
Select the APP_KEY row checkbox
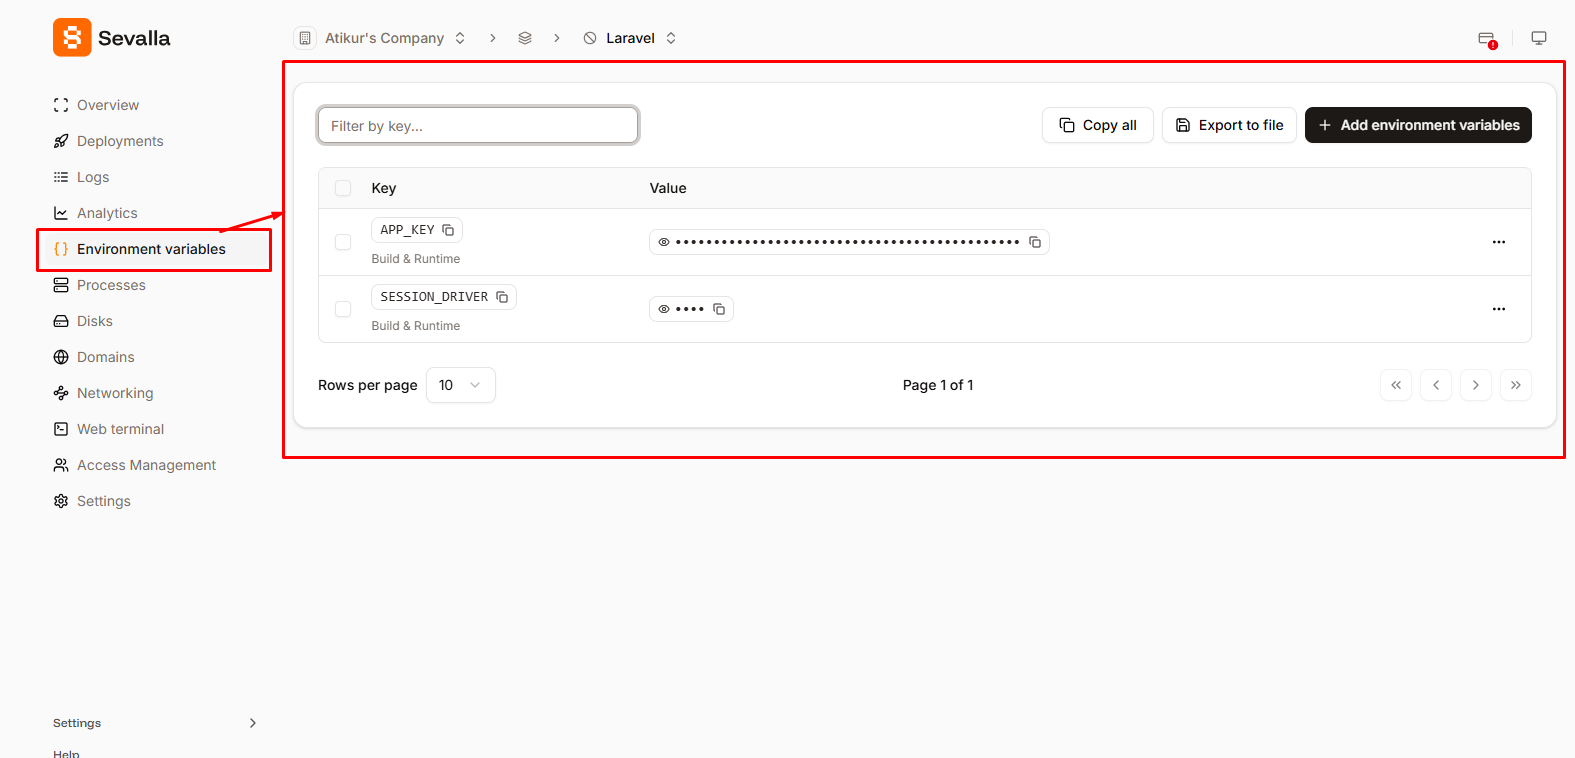point(343,242)
